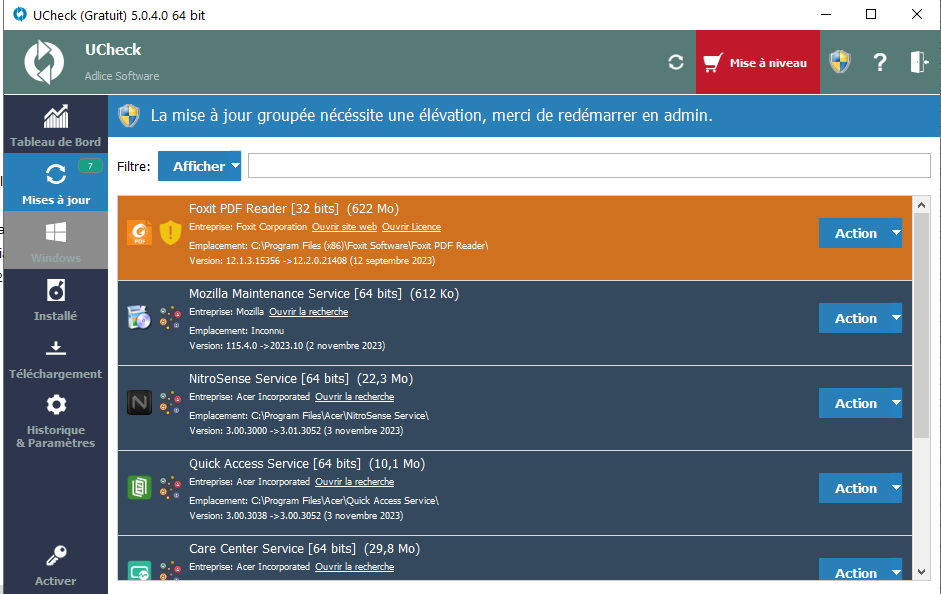Viewport: 941px width, 594px height.
Task: Click scrollbar down arrow of update list
Action: pyautogui.click(x=921, y=572)
